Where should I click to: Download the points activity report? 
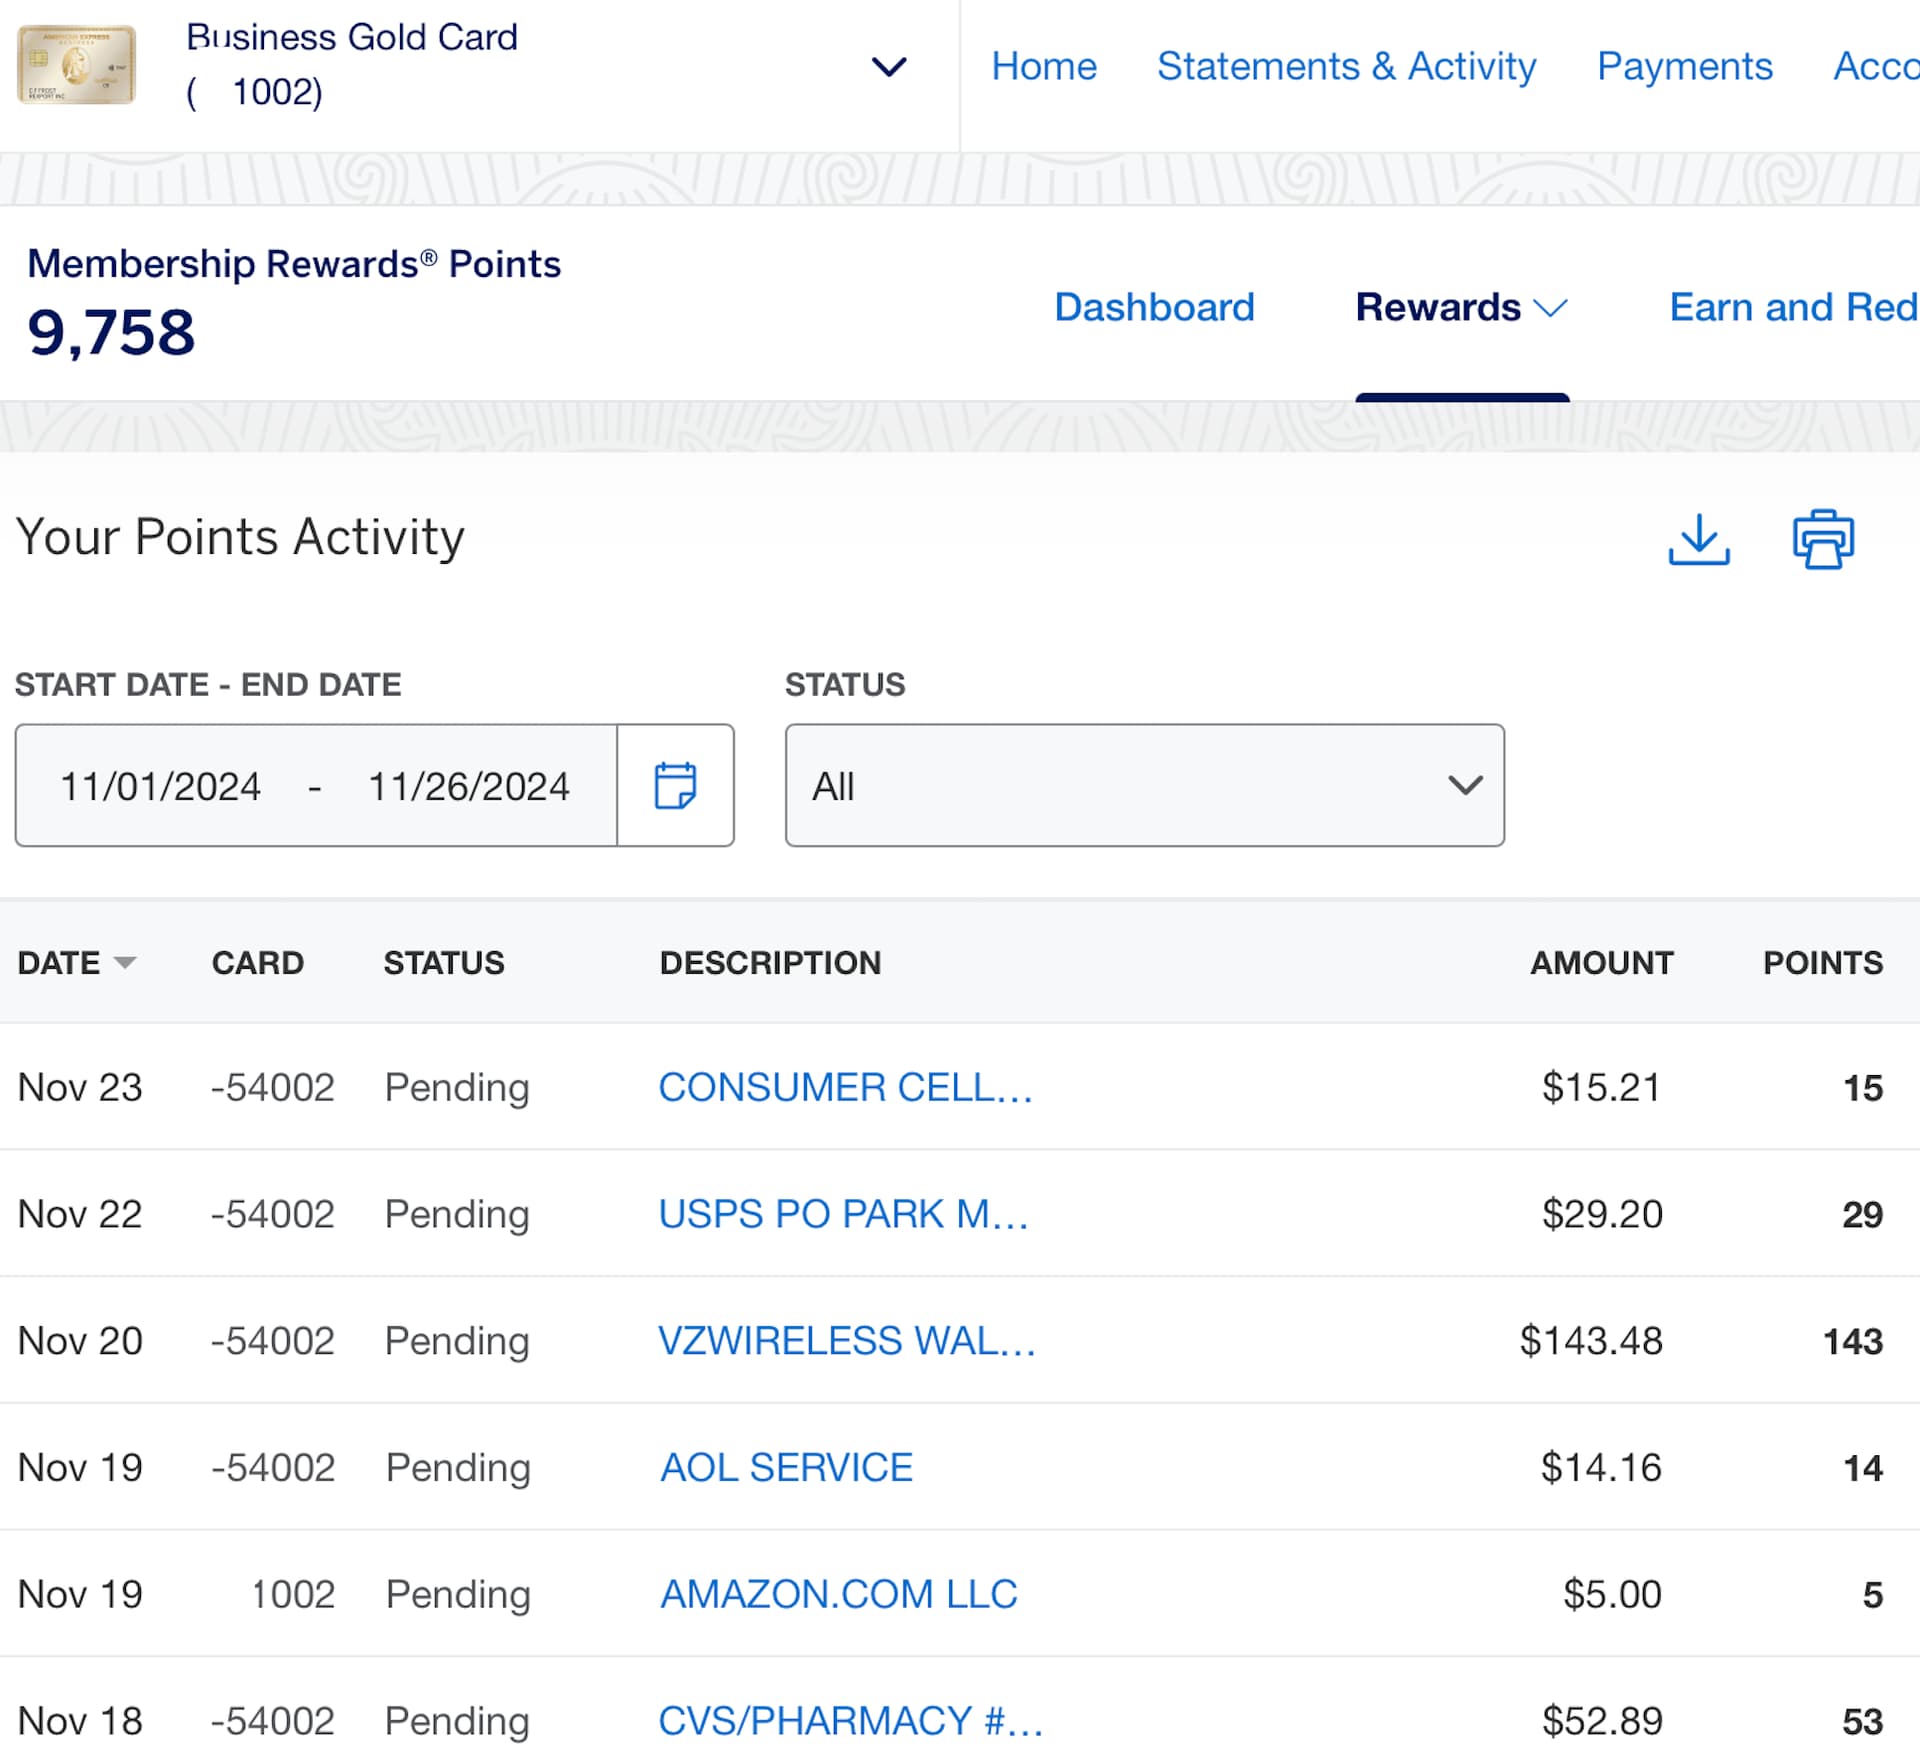tap(1698, 540)
